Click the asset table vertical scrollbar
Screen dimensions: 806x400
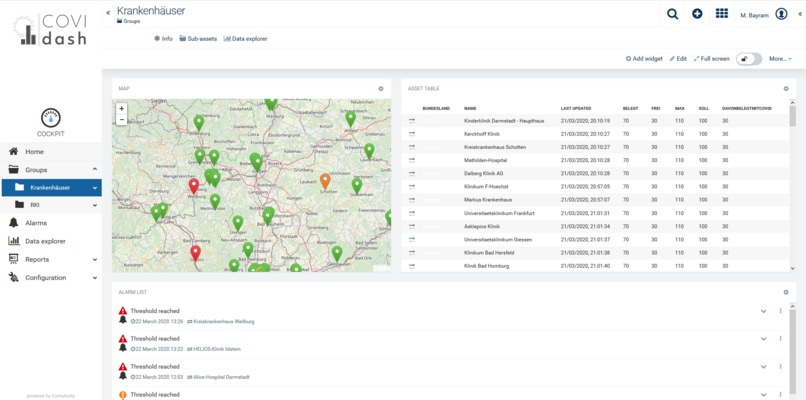click(792, 117)
